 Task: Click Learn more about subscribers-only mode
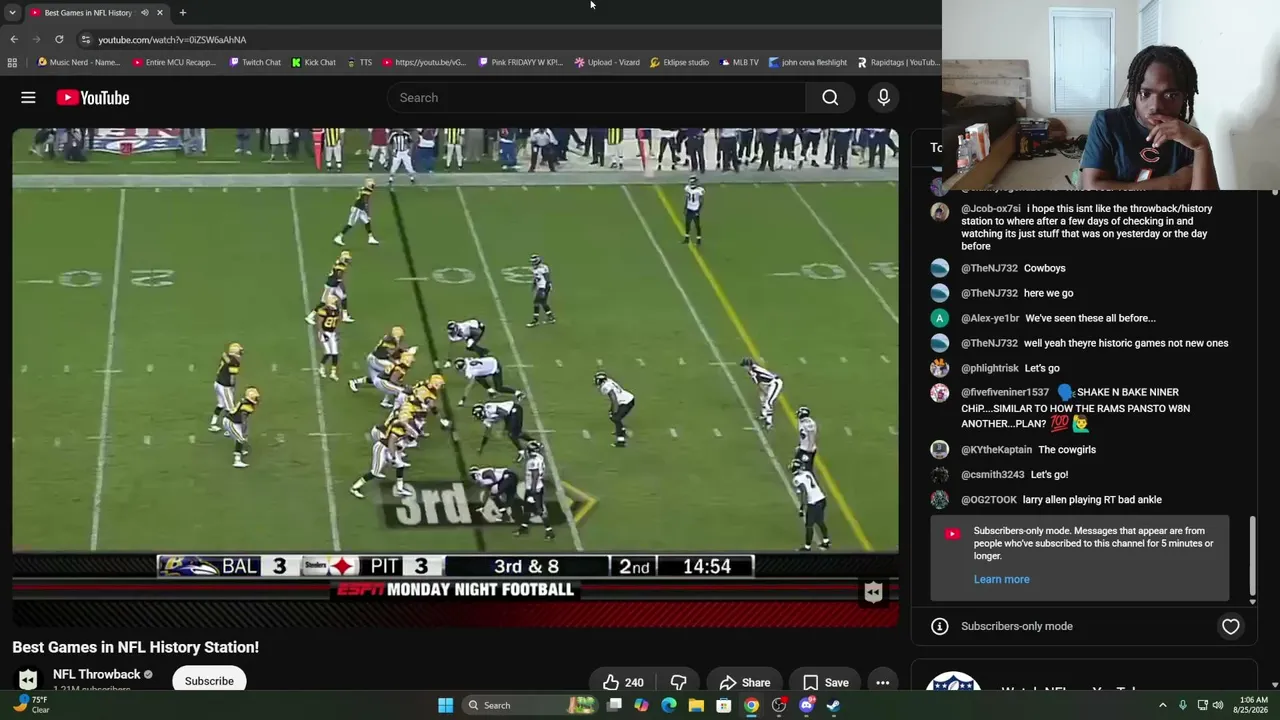coord(1001,579)
